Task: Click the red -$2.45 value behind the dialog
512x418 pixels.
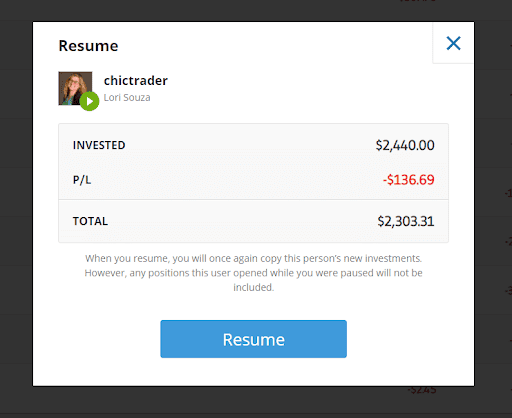Action: point(422,390)
